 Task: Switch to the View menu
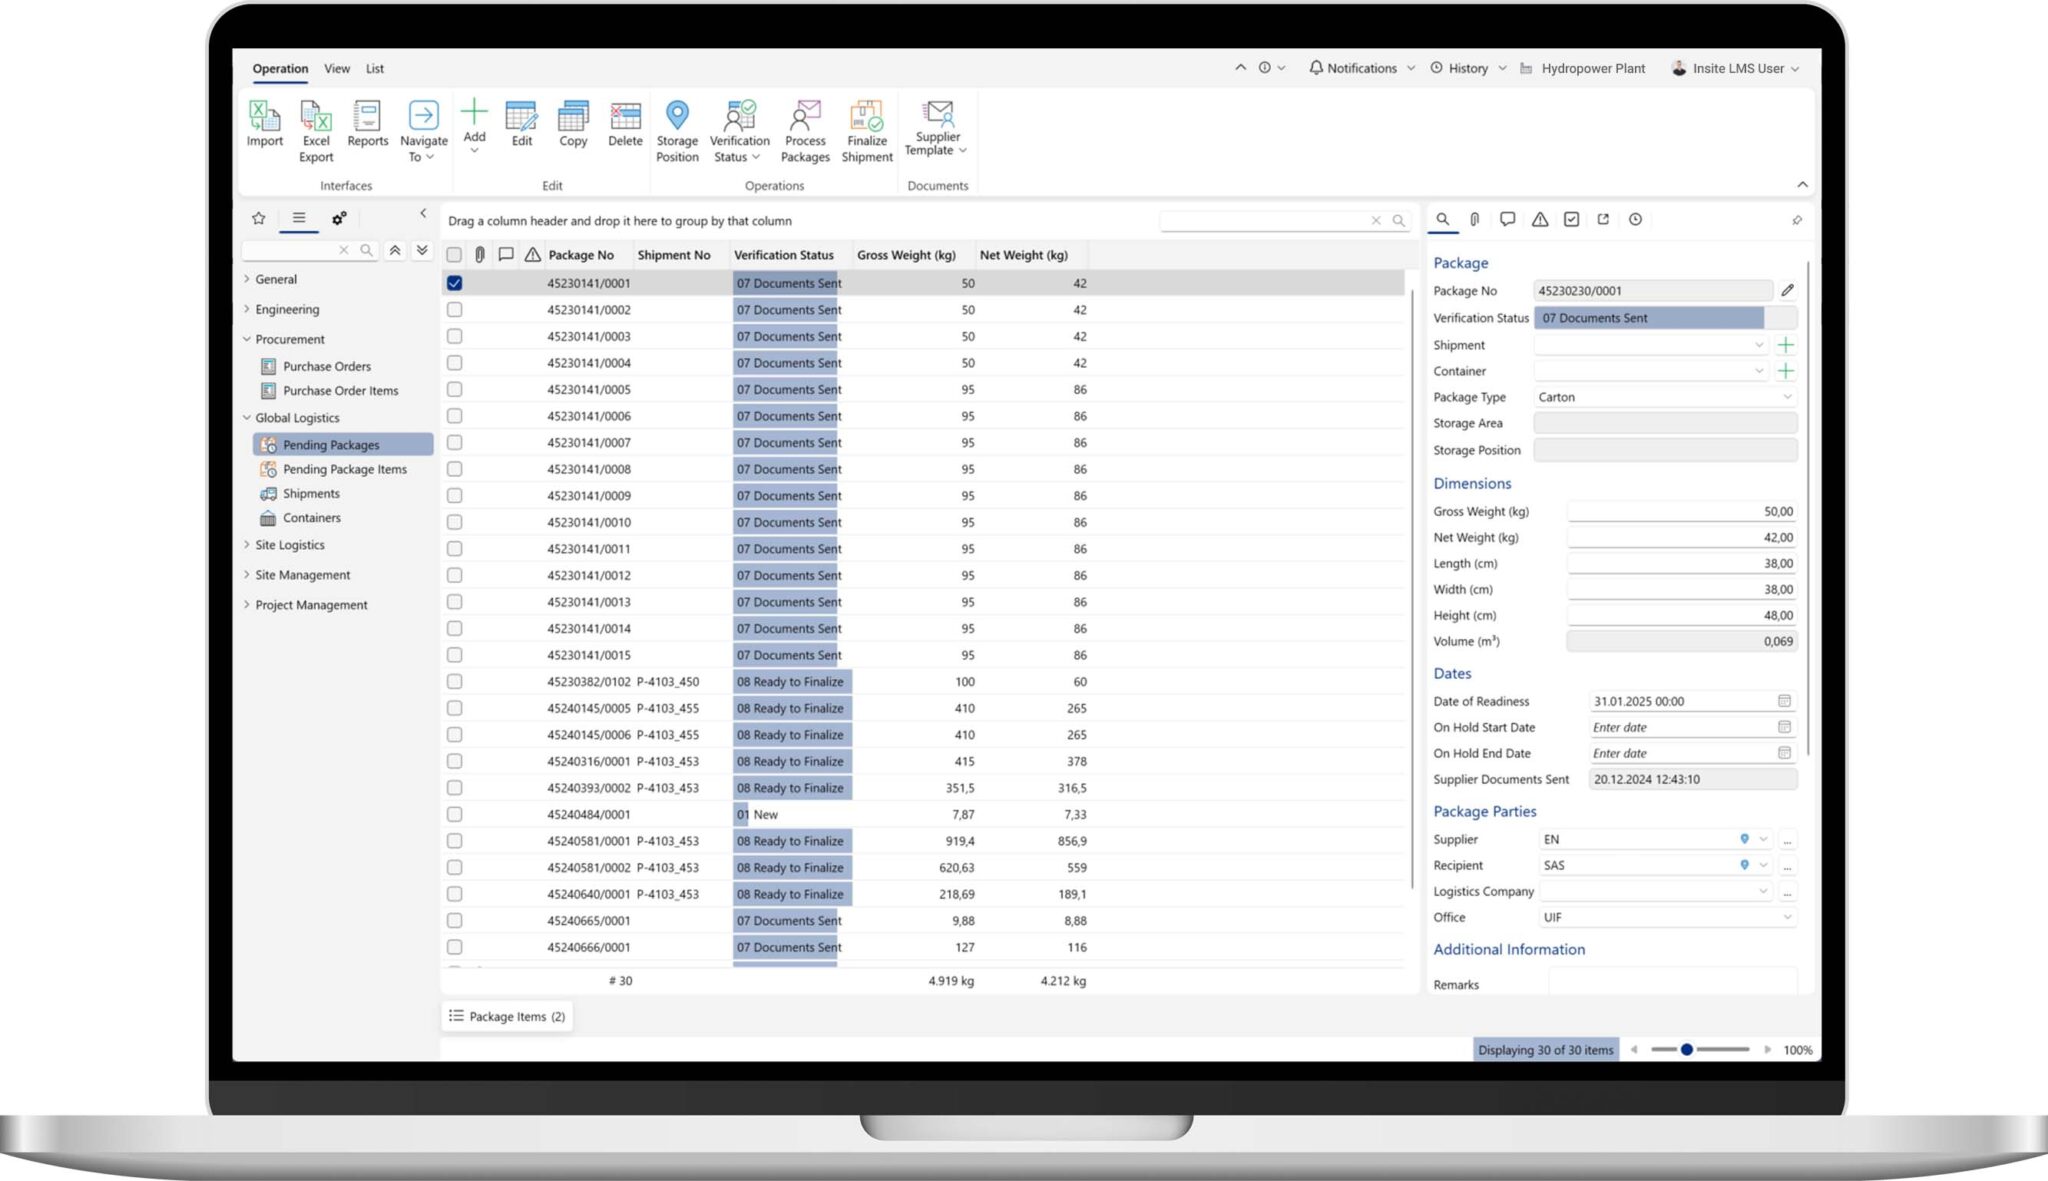[x=337, y=68]
